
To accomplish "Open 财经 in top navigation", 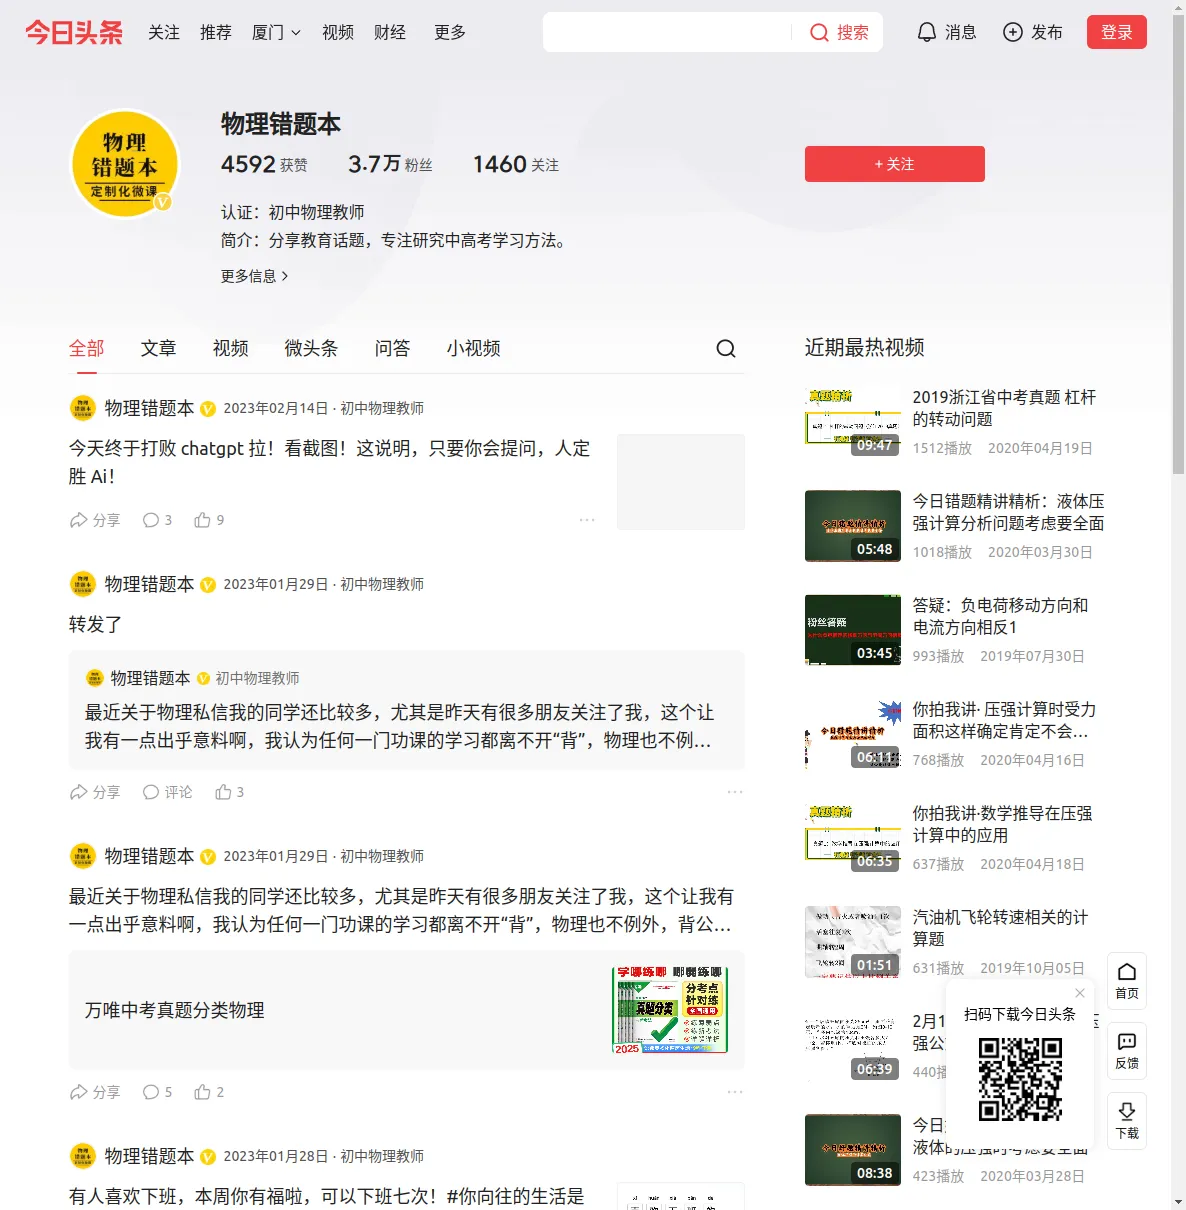I will (390, 33).
